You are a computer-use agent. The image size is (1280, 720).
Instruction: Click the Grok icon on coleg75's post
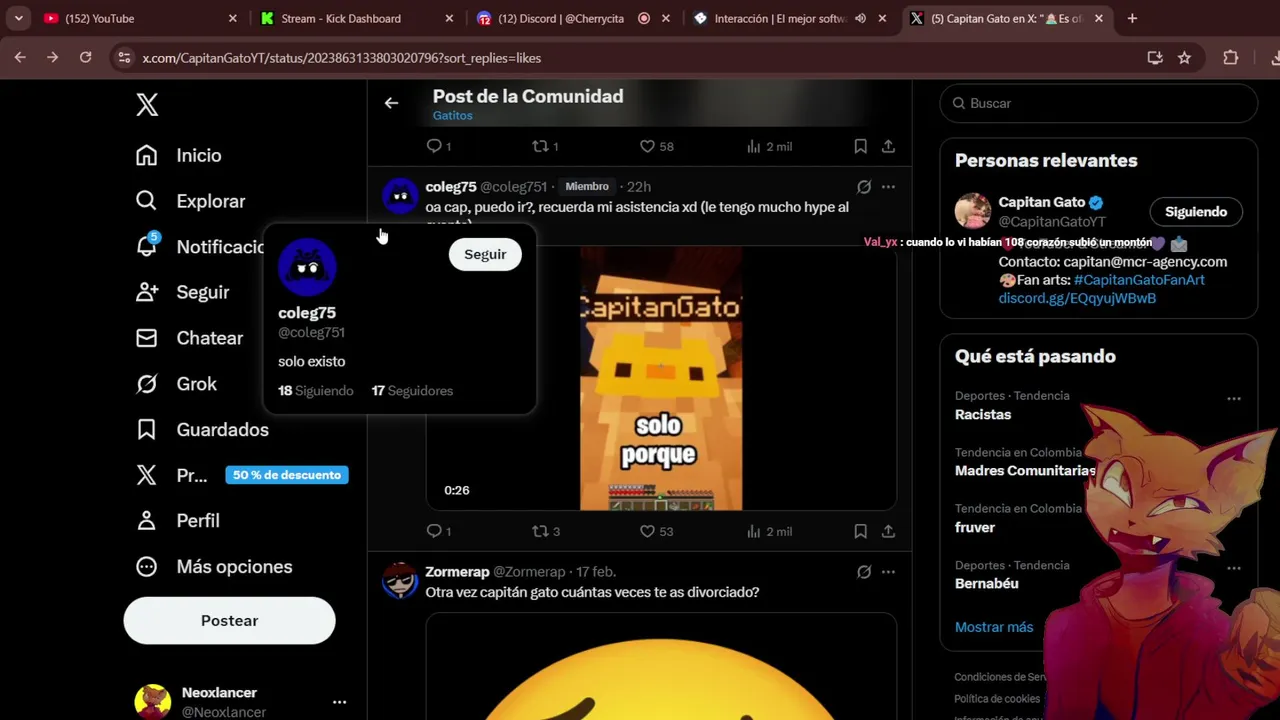point(864,187)
